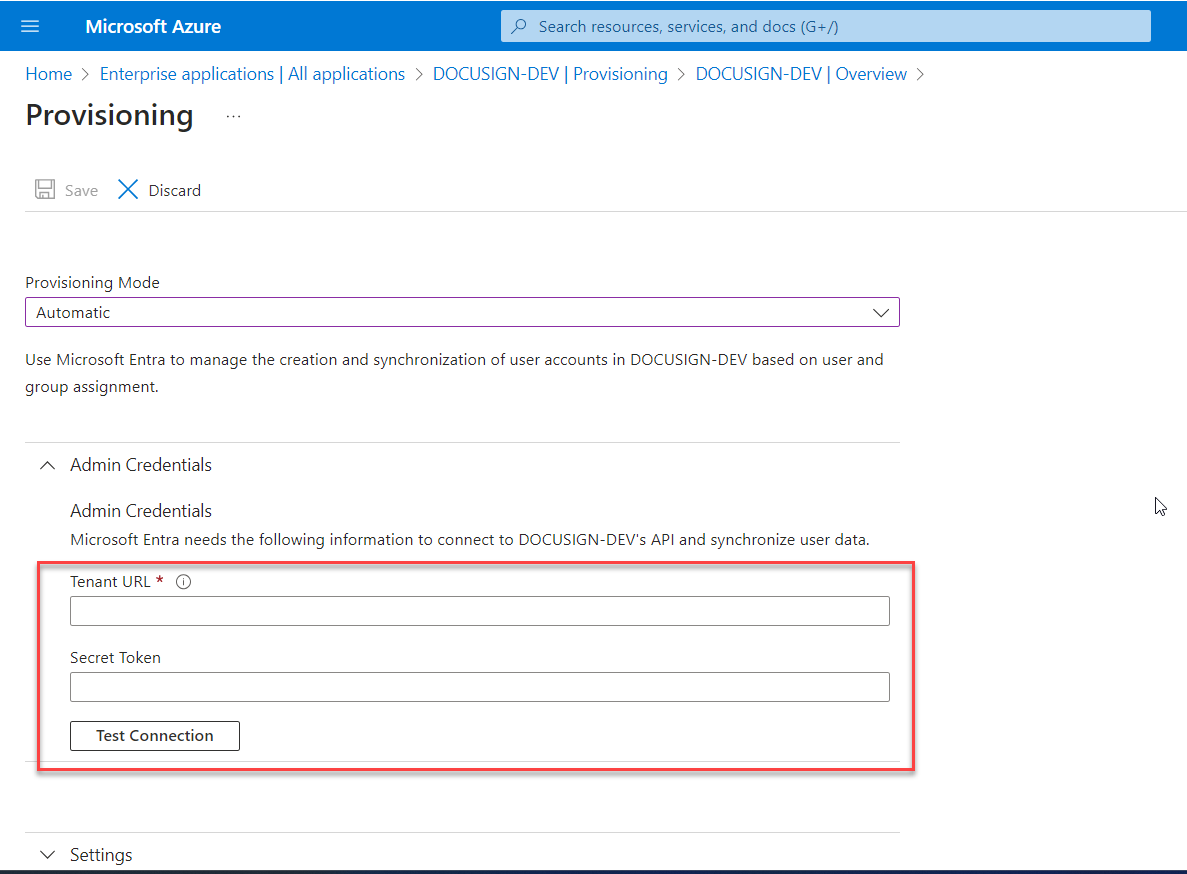Open the Provisioning Mode dropdown
The image size is (1187, 874).
click(x=462, y=312)
